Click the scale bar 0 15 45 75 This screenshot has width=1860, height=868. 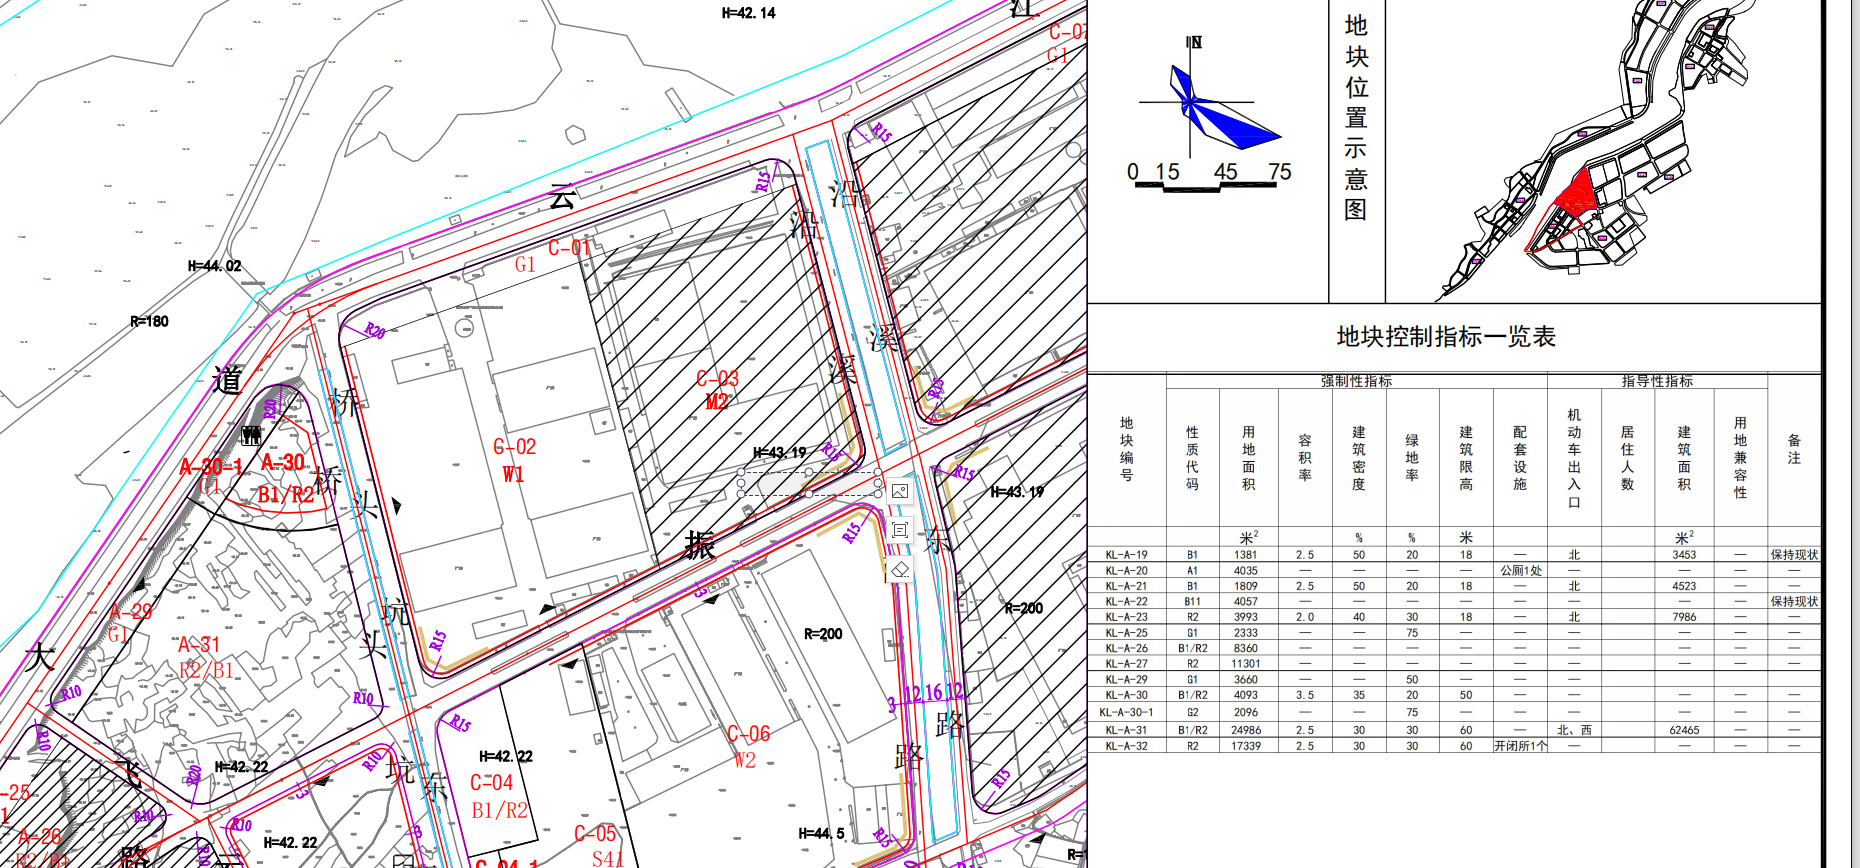1209,176
